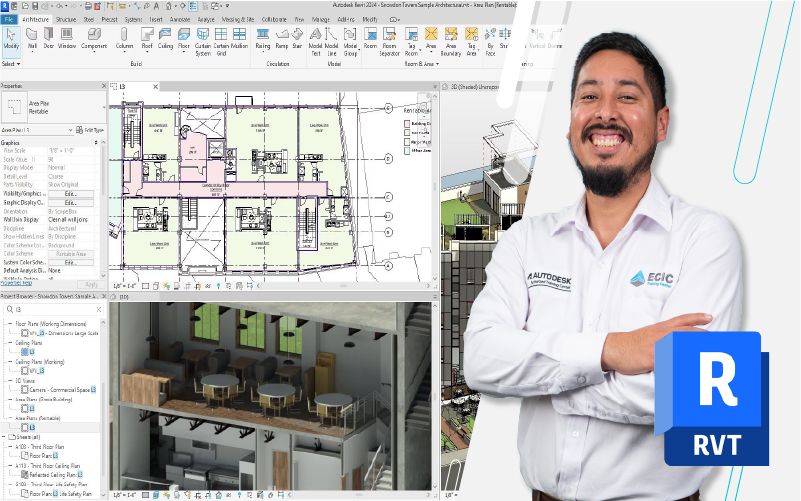Select the Room tool
This screenshot has height=501, width=801.
(x=370, y=39)
